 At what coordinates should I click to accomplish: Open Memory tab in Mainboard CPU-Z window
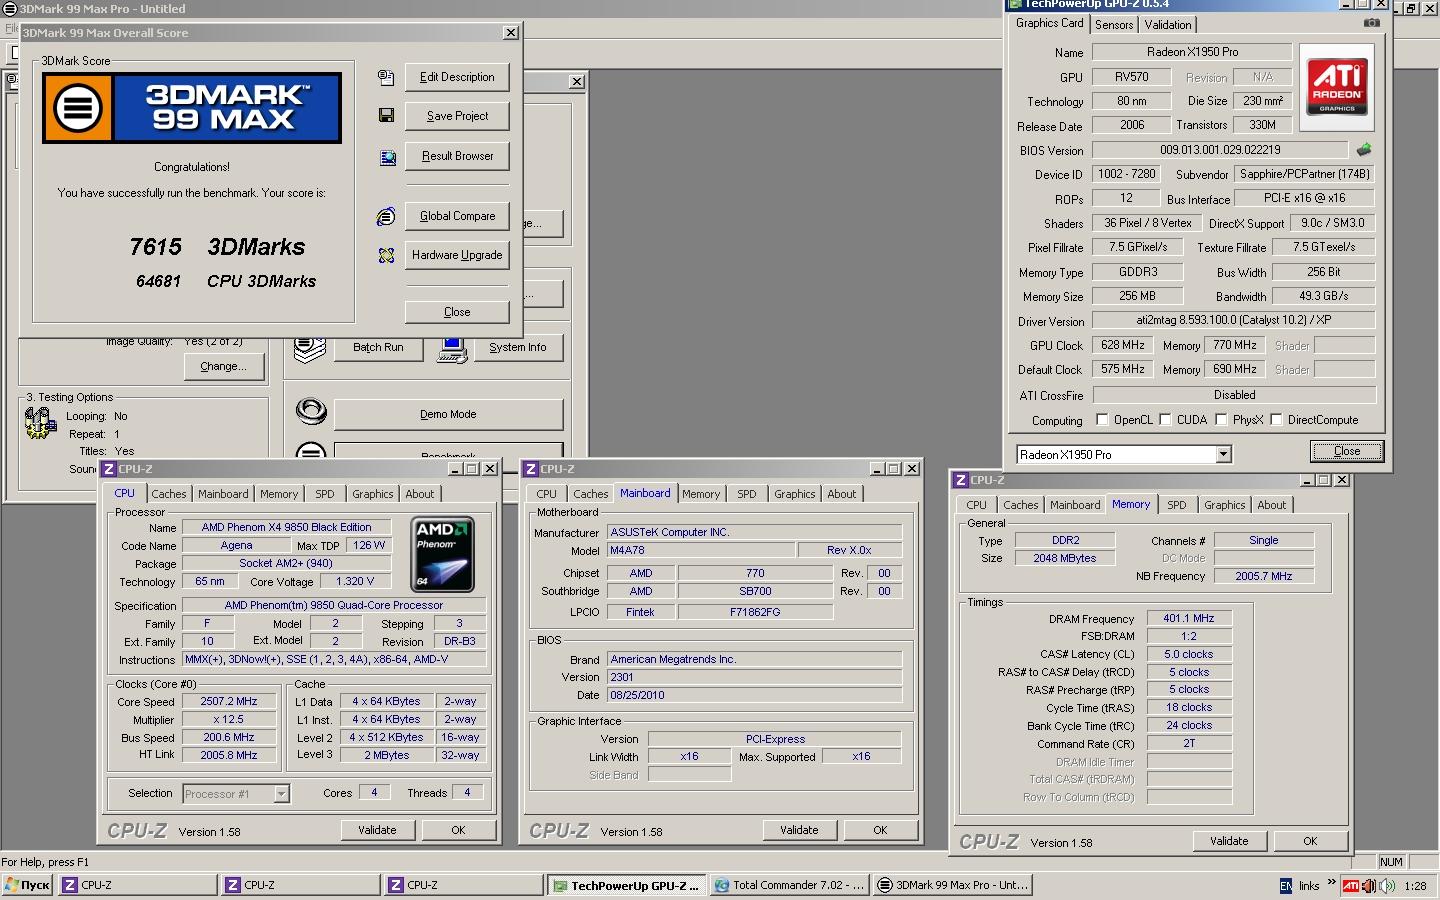pyautogui.click(x=701, y=494)
